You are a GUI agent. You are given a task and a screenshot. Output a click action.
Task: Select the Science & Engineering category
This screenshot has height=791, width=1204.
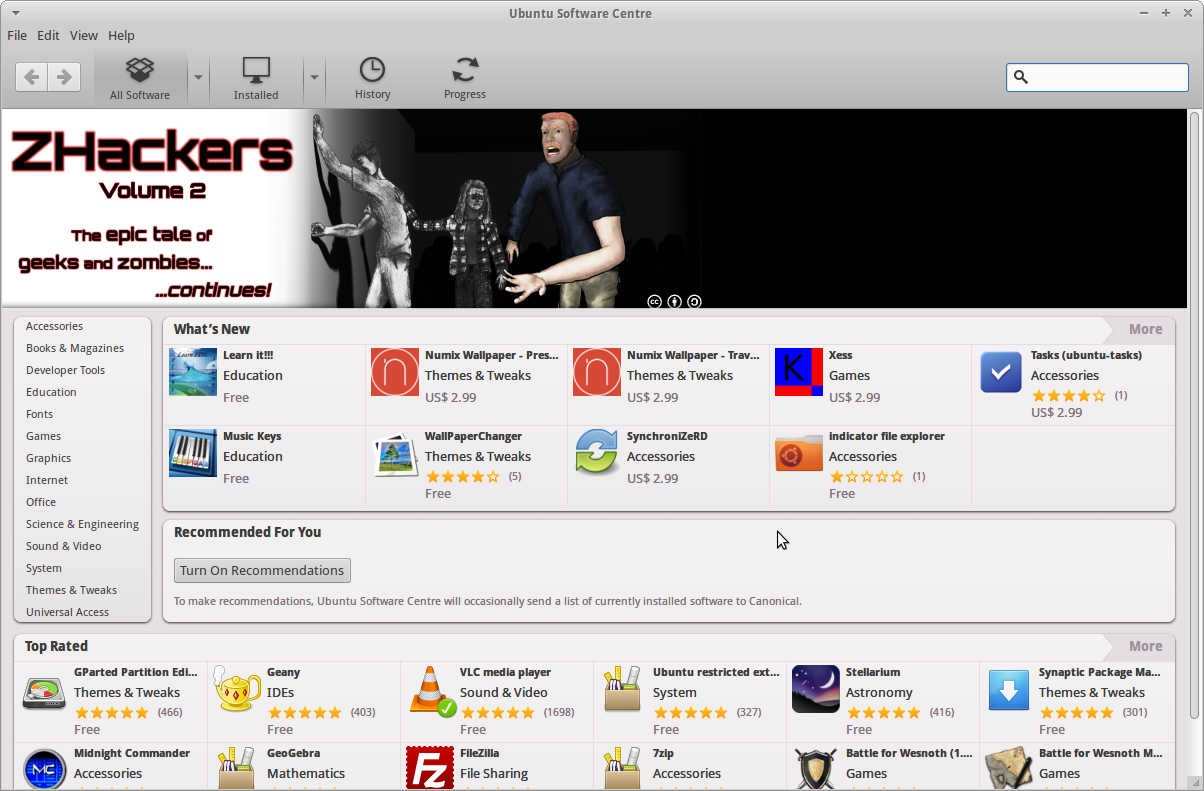(x=82, y=524)
